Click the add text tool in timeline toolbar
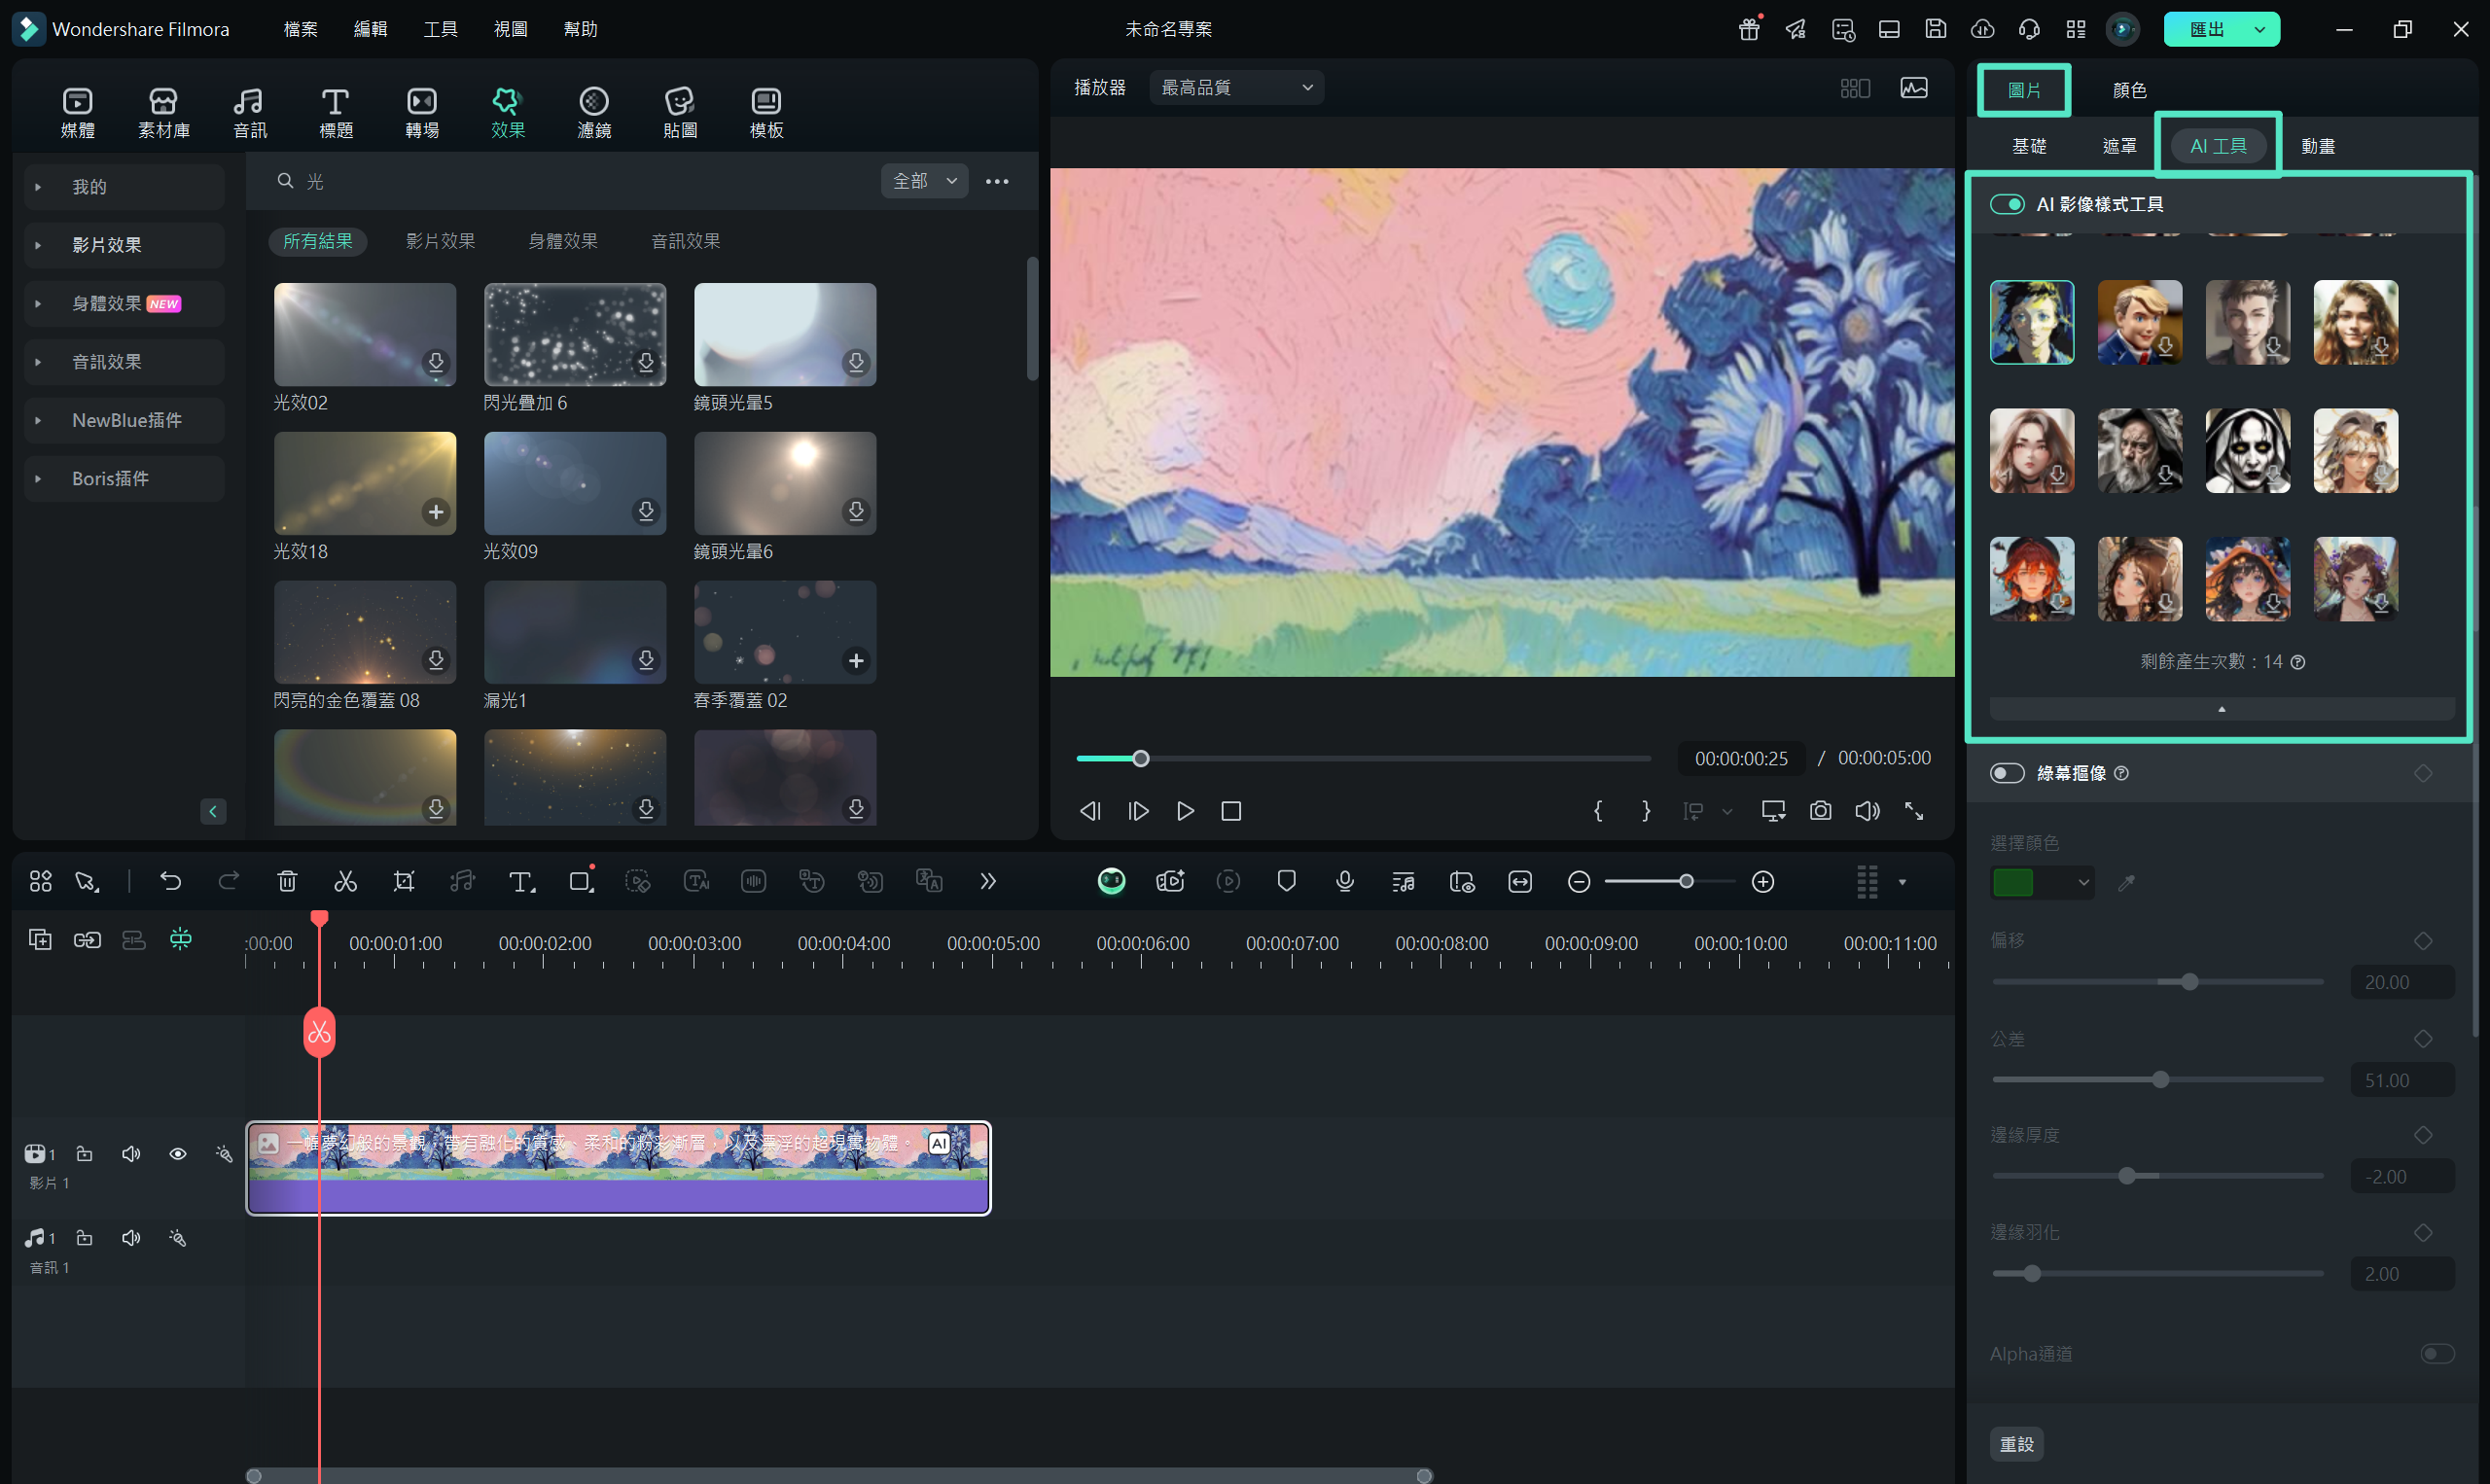 521,881
